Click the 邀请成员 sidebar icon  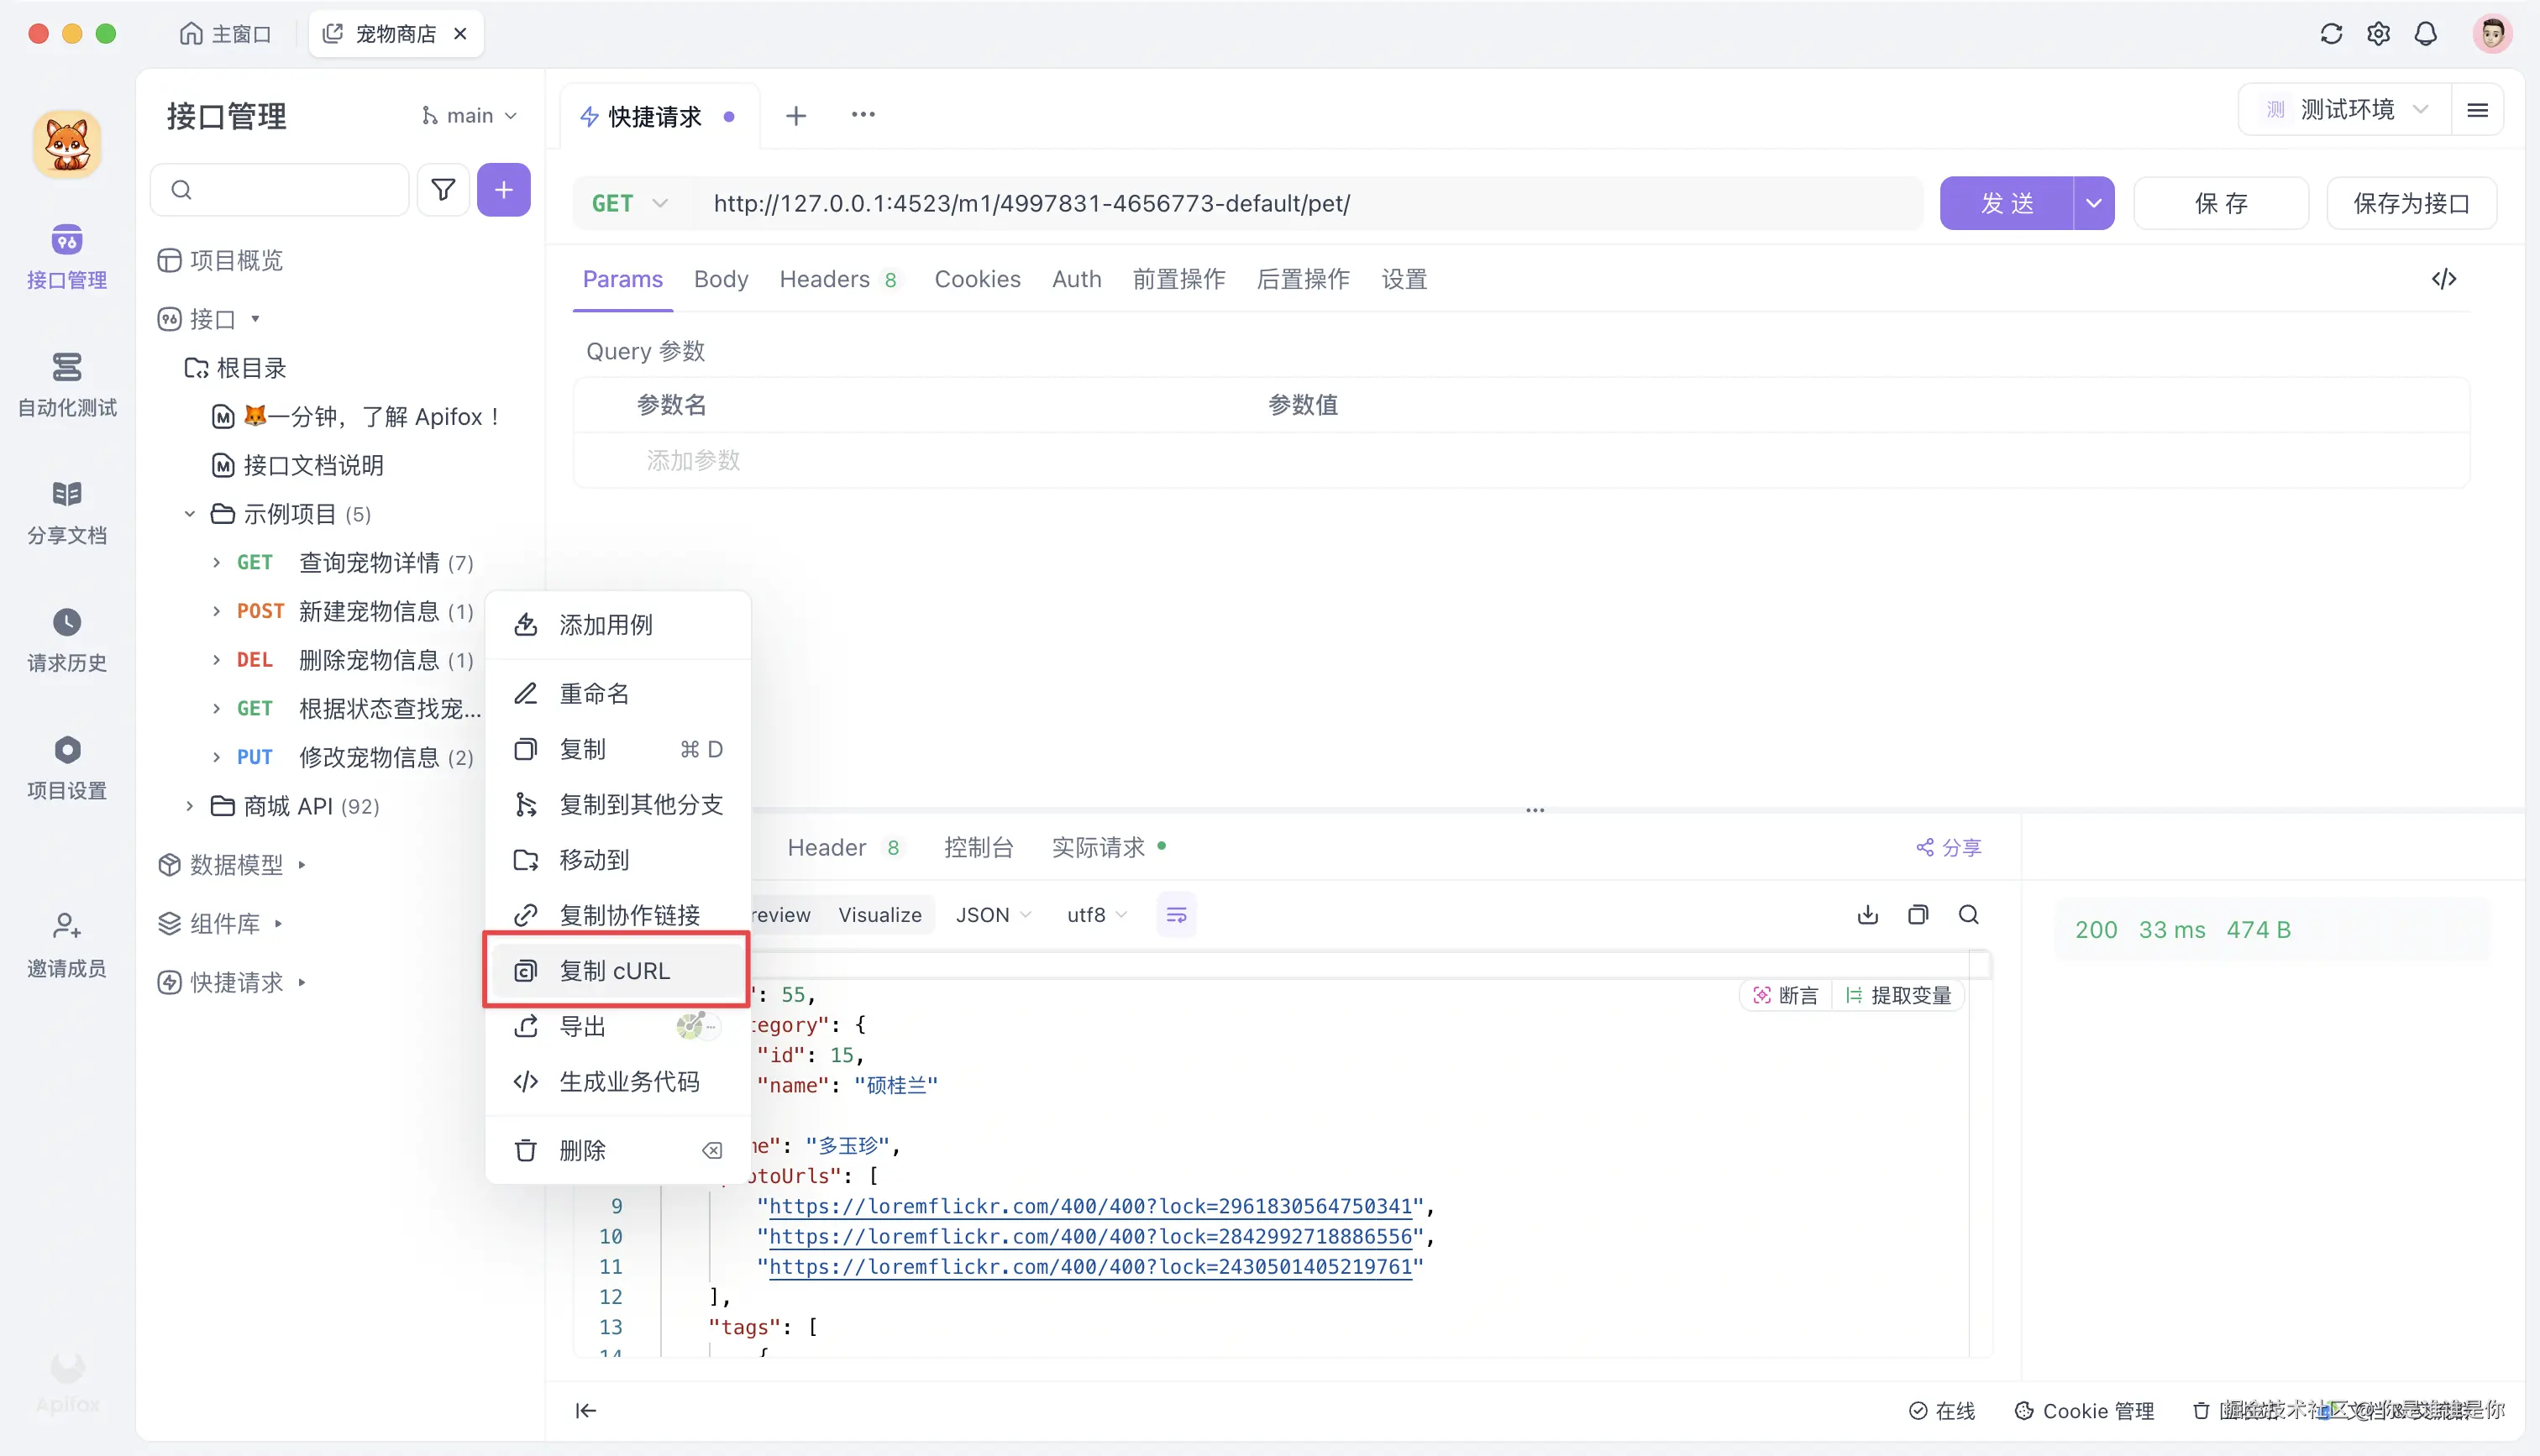(66, 942)
